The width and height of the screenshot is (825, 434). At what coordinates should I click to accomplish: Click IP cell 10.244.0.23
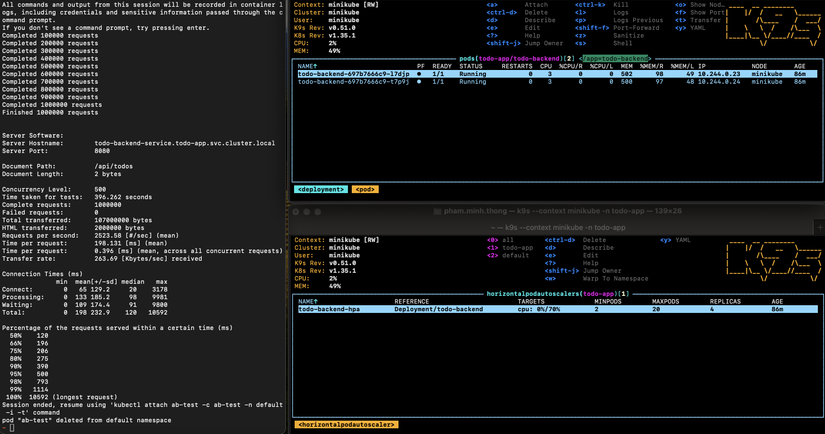pos(719,74)
